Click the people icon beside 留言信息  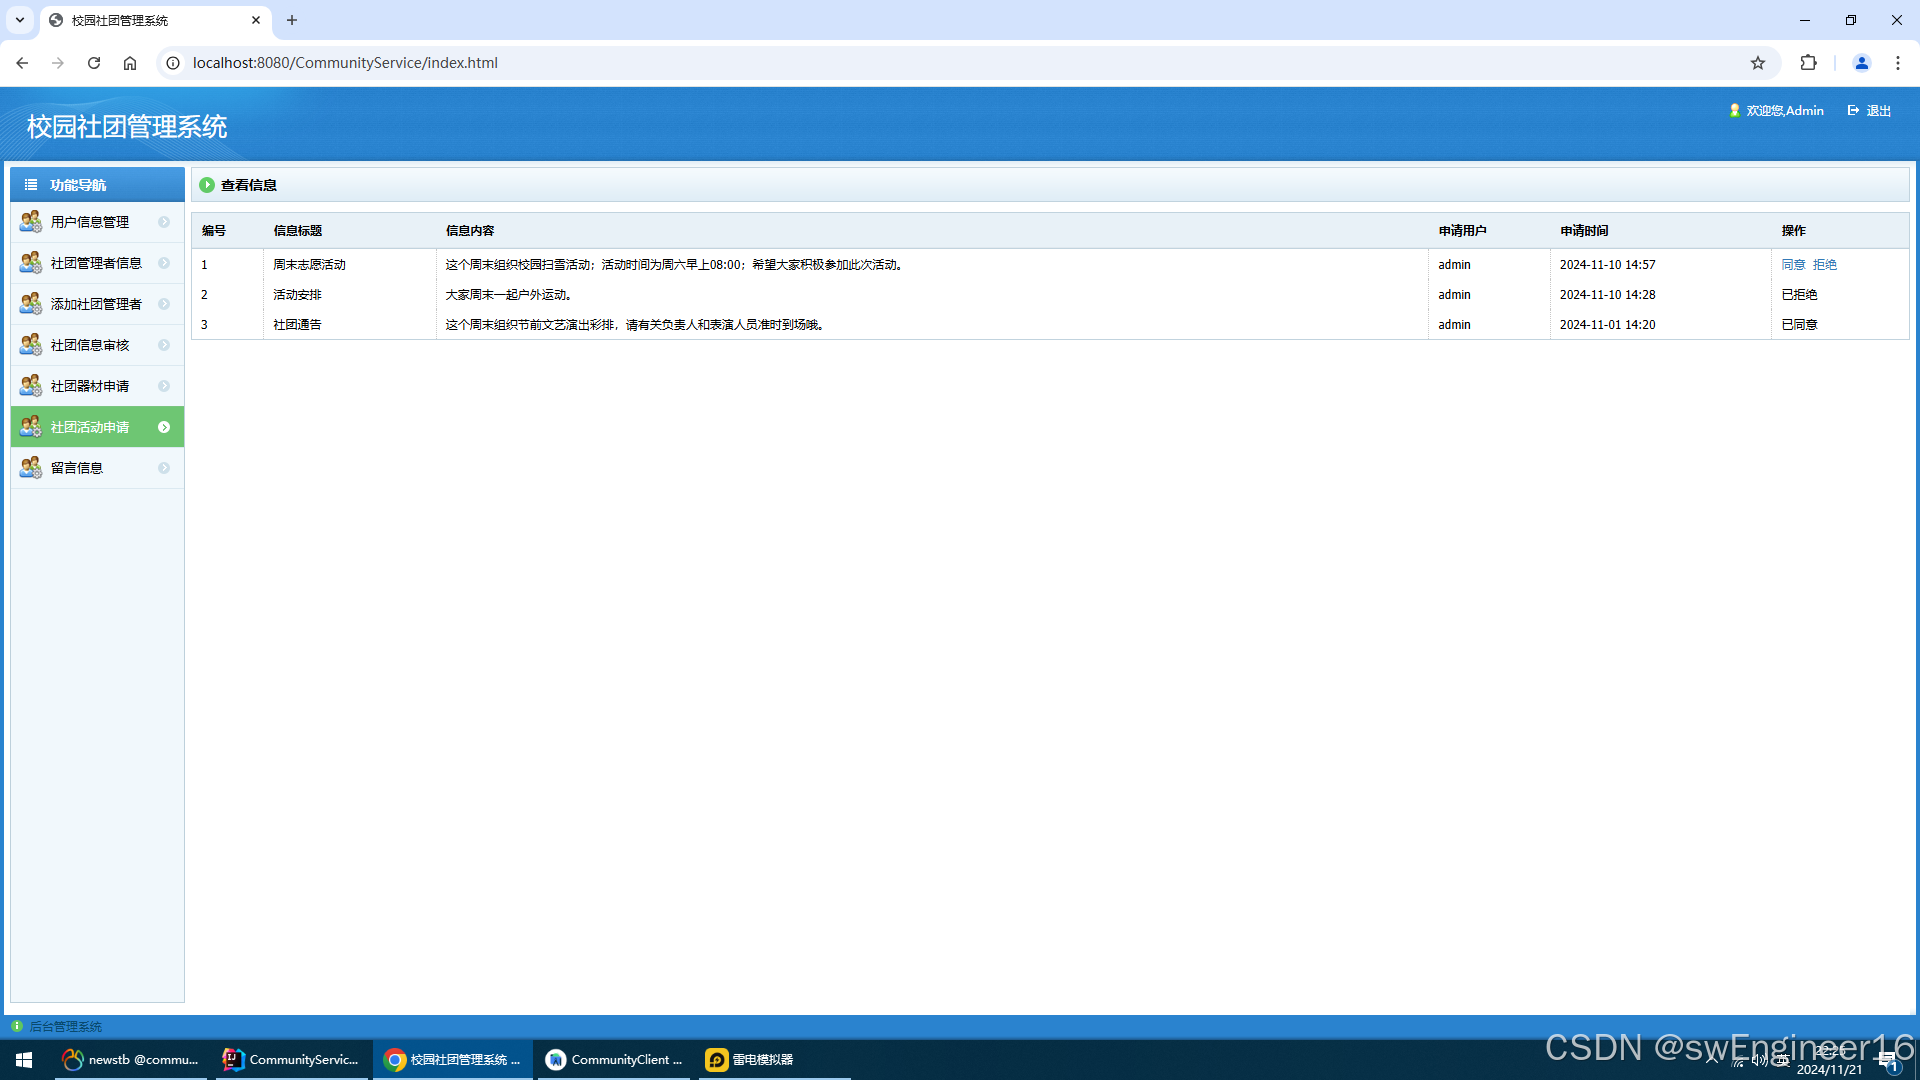(x=31, y=468)
